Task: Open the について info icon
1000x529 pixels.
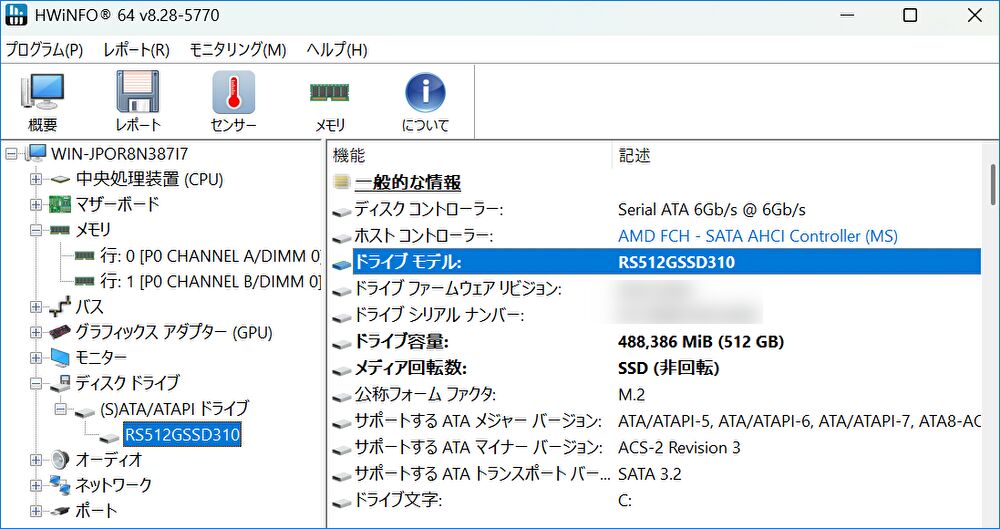Action: pos(425,92)
